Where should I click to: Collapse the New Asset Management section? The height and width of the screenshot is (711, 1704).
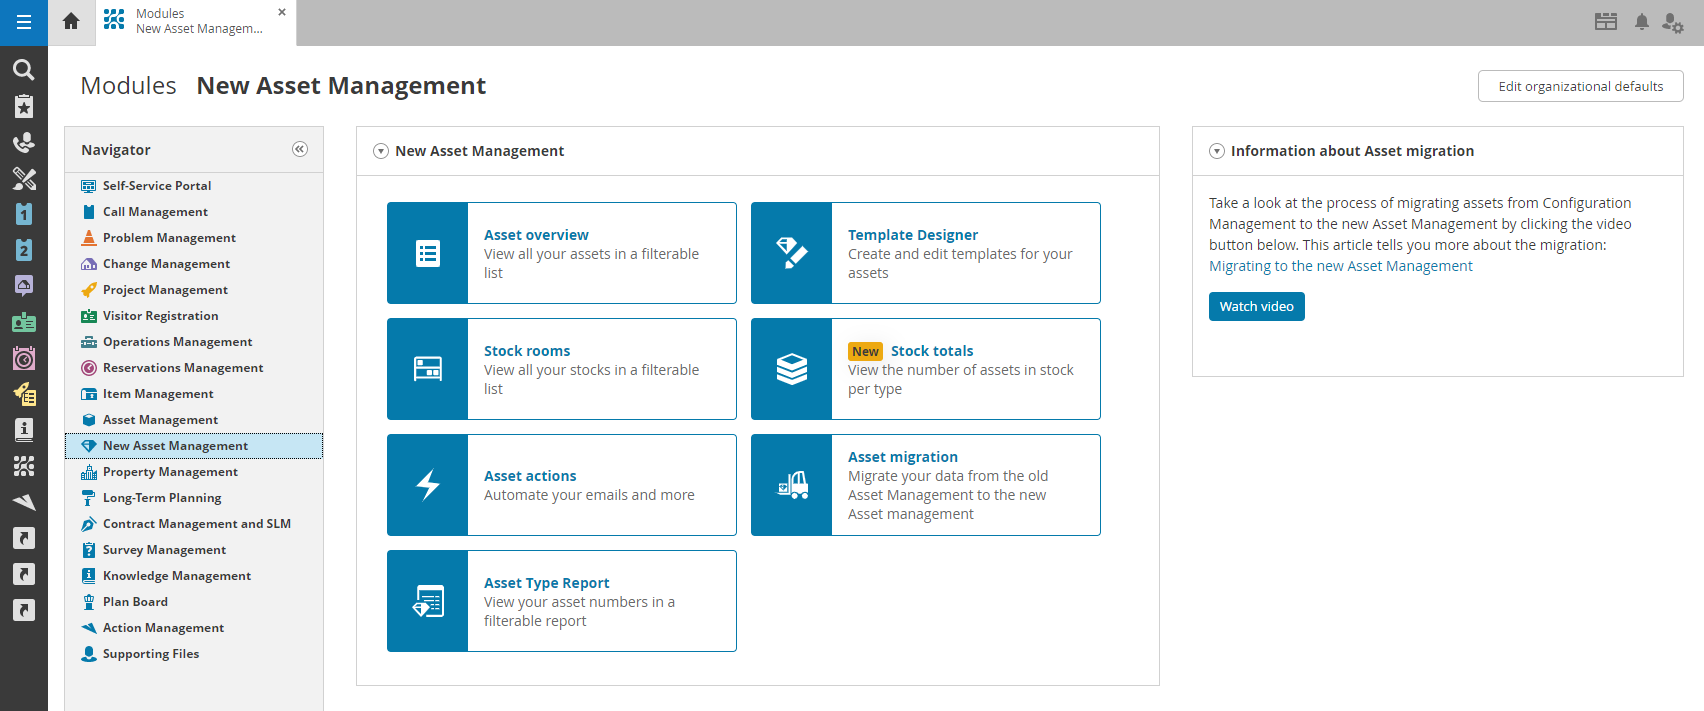(381, 151)
